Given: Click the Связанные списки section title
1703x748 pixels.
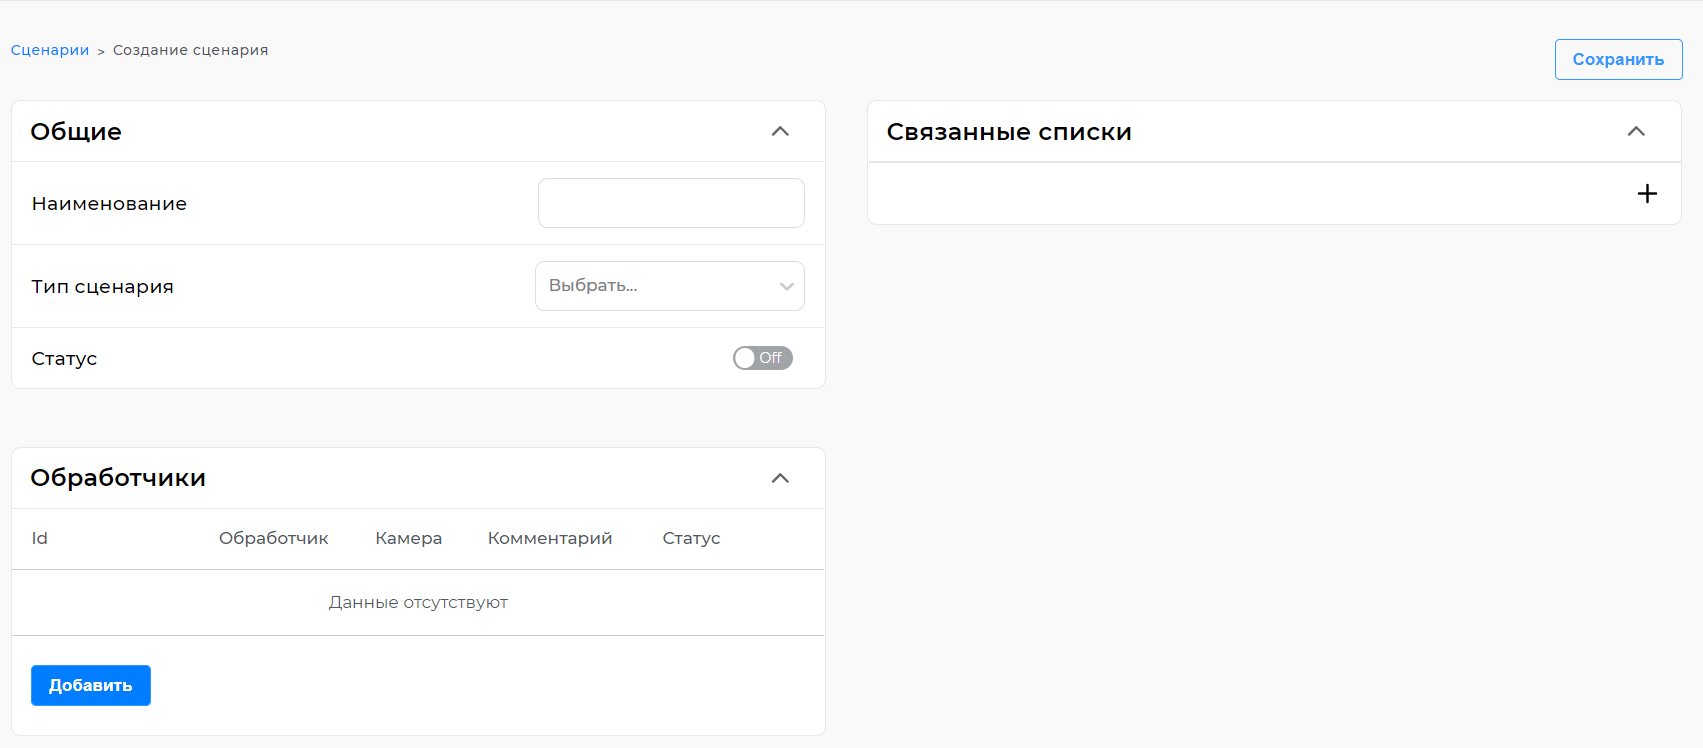Looking at the screenshot, I should click(1009, 132).
